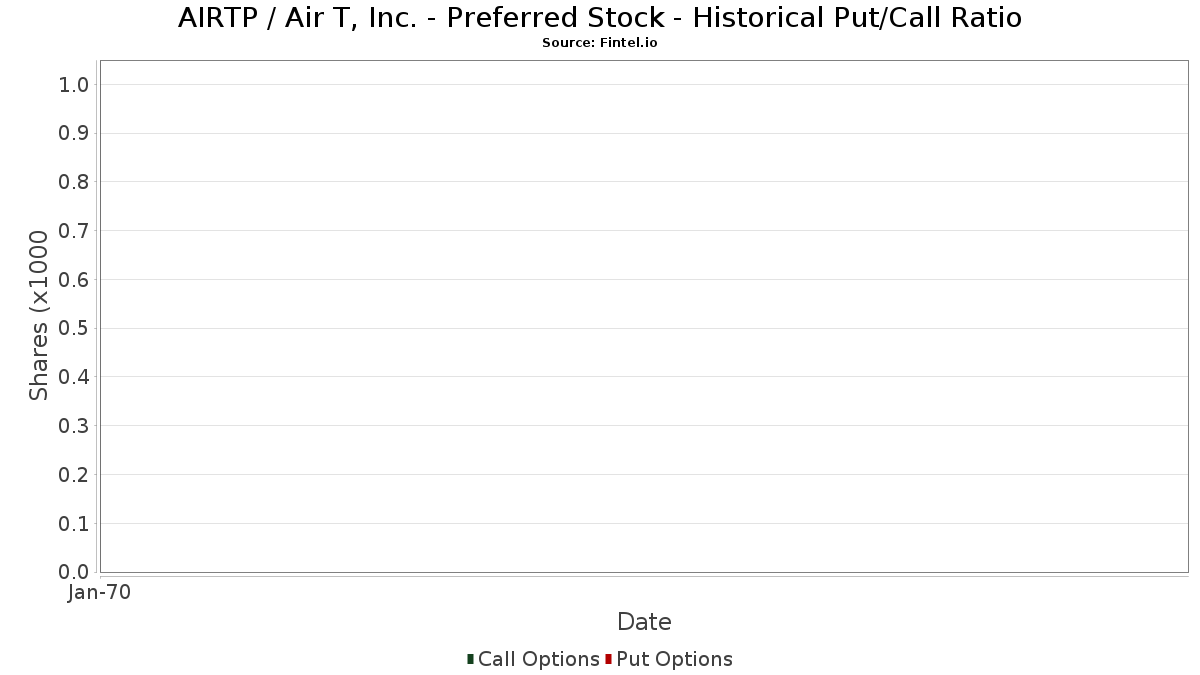Click the 1.0 y-axis tick label
The image size is (1200, 675).
[74, 85]
